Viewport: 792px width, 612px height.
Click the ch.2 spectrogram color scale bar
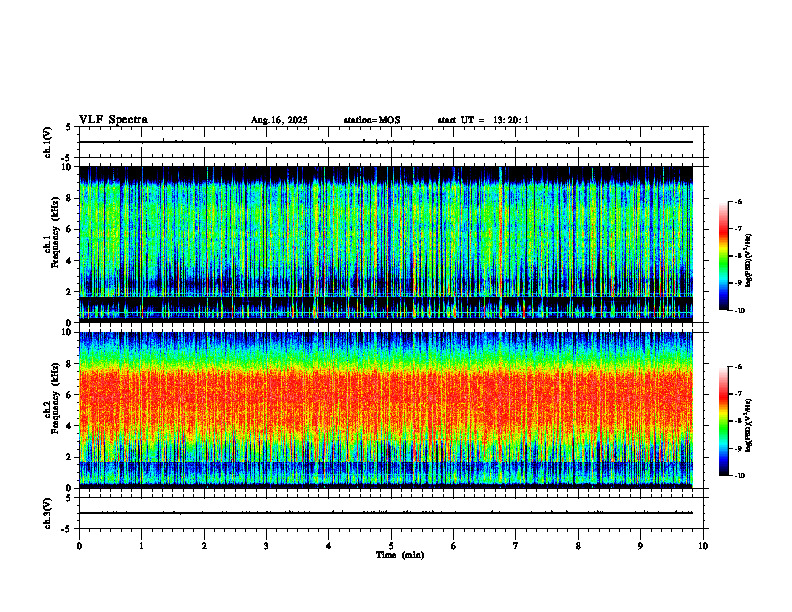[724, 421]
